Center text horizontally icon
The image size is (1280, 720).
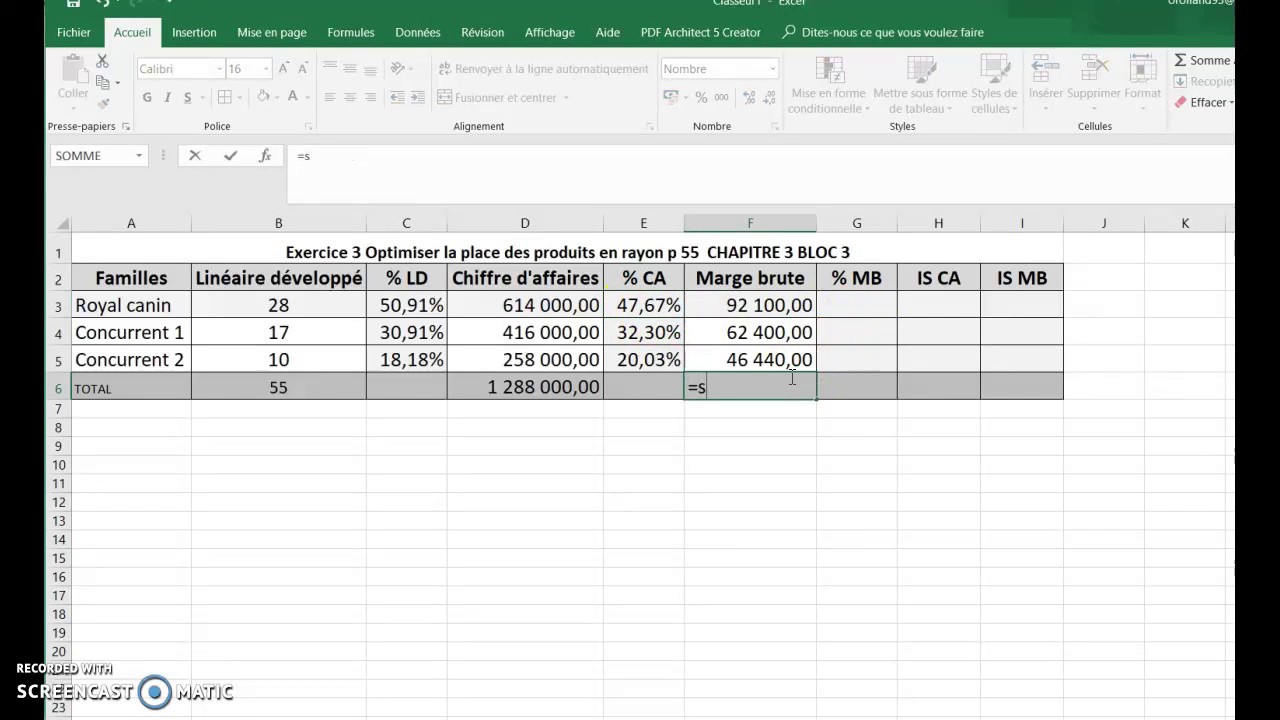click(x=350, y=98)
